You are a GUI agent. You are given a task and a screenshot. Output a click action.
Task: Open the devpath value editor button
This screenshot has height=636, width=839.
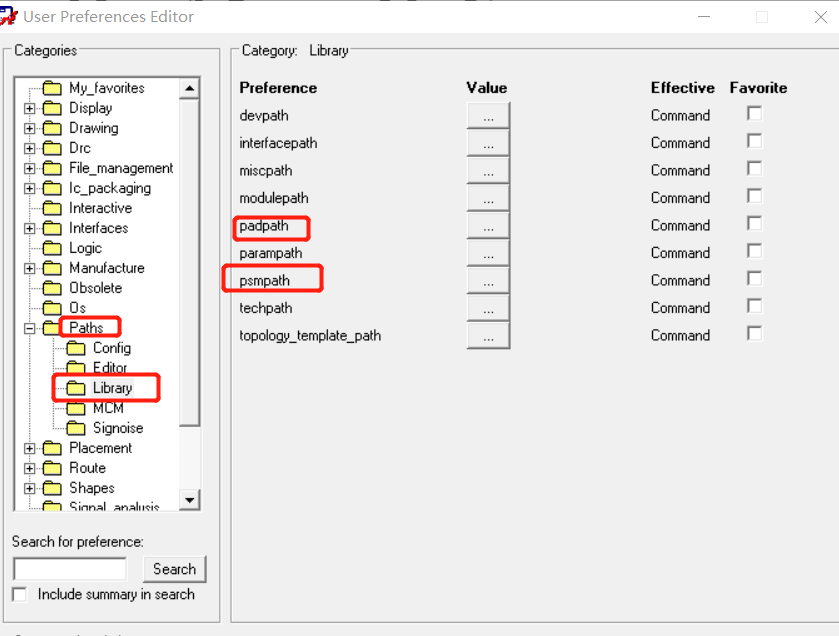click(488, 116)
